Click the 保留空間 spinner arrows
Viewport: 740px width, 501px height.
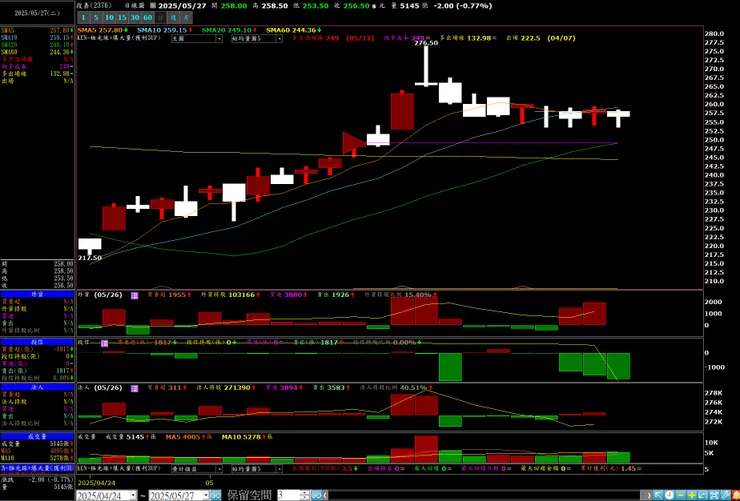click(305, 495)
